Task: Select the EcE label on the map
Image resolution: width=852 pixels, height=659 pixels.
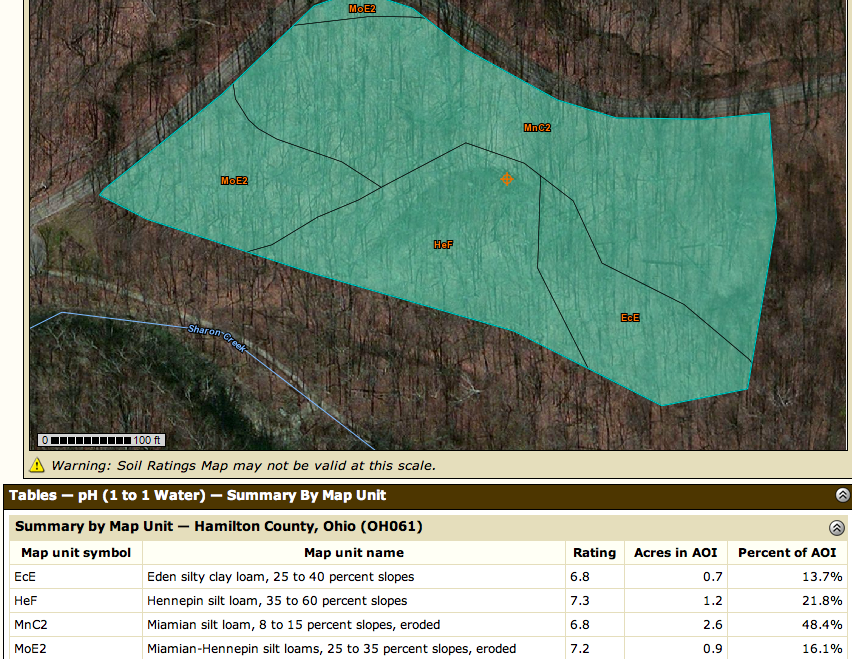Action: point(630,318)
